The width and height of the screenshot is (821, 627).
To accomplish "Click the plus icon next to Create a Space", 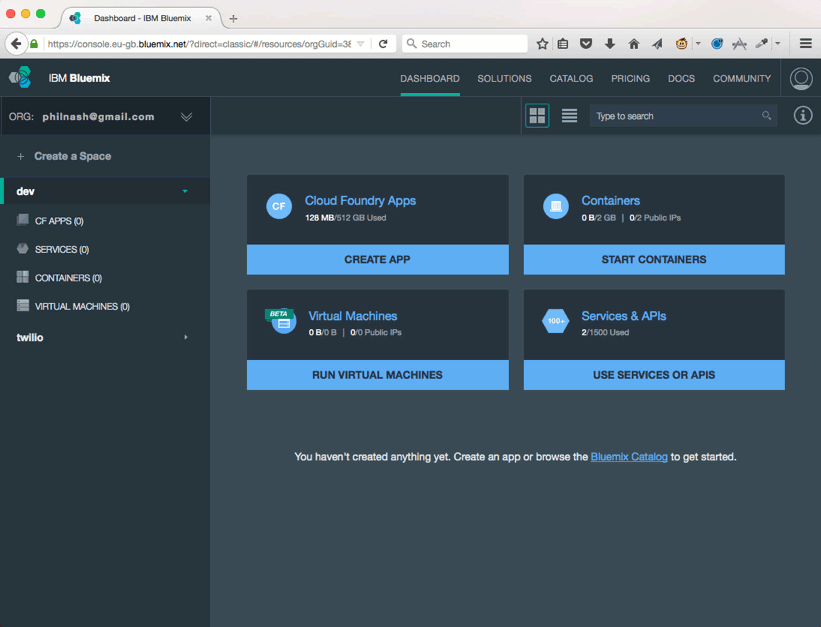I will click(20, 156).
